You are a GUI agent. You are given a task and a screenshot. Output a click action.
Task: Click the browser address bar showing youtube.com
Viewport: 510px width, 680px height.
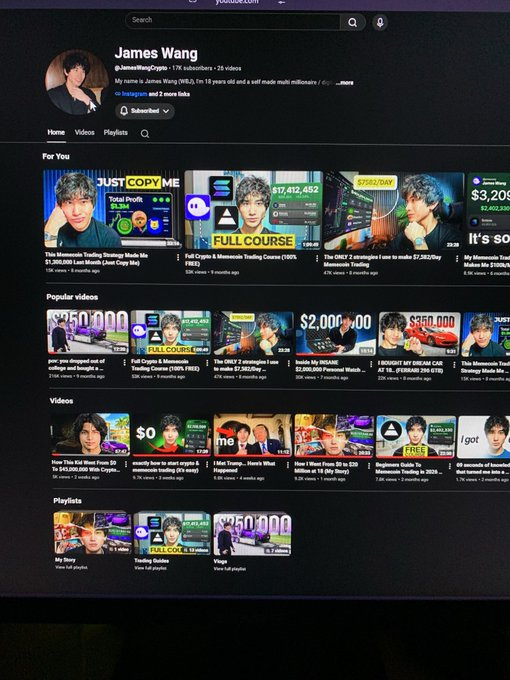click(237, 2)
